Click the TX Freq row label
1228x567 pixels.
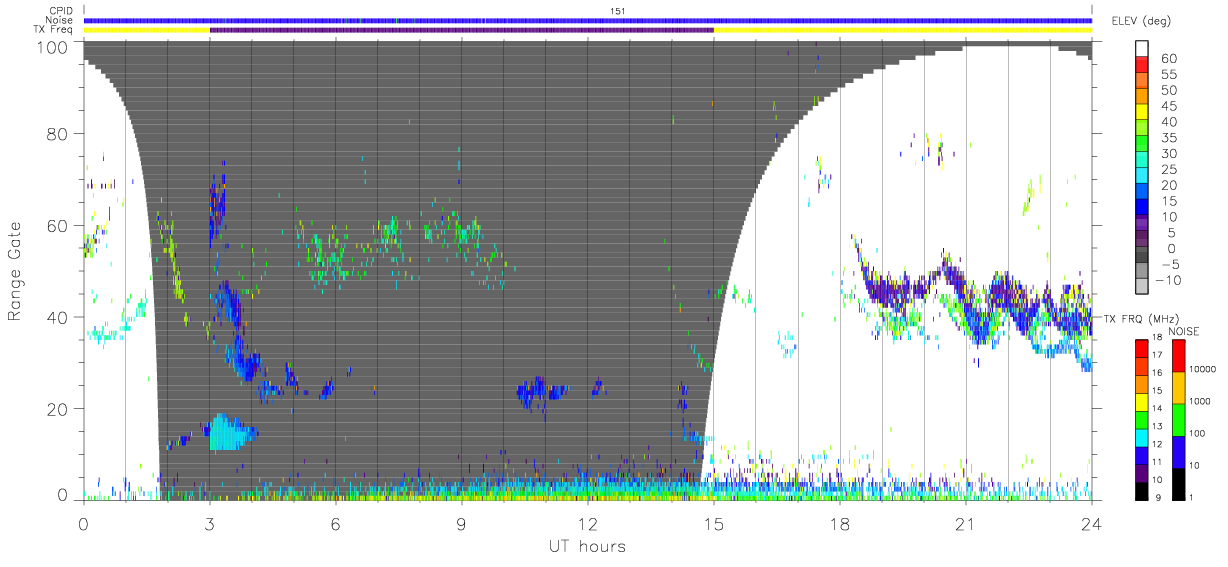[55, 29]
